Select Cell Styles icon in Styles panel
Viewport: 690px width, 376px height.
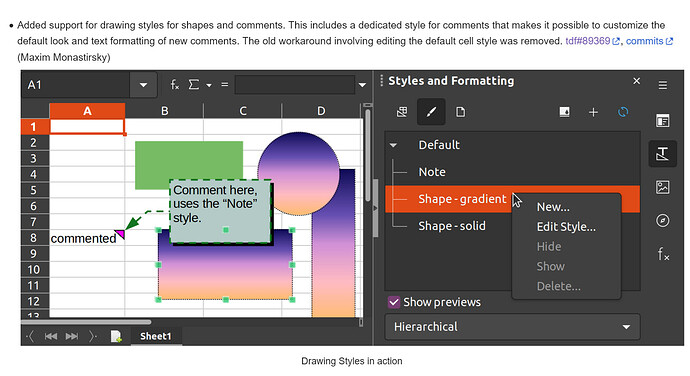(x=402, y=112)
